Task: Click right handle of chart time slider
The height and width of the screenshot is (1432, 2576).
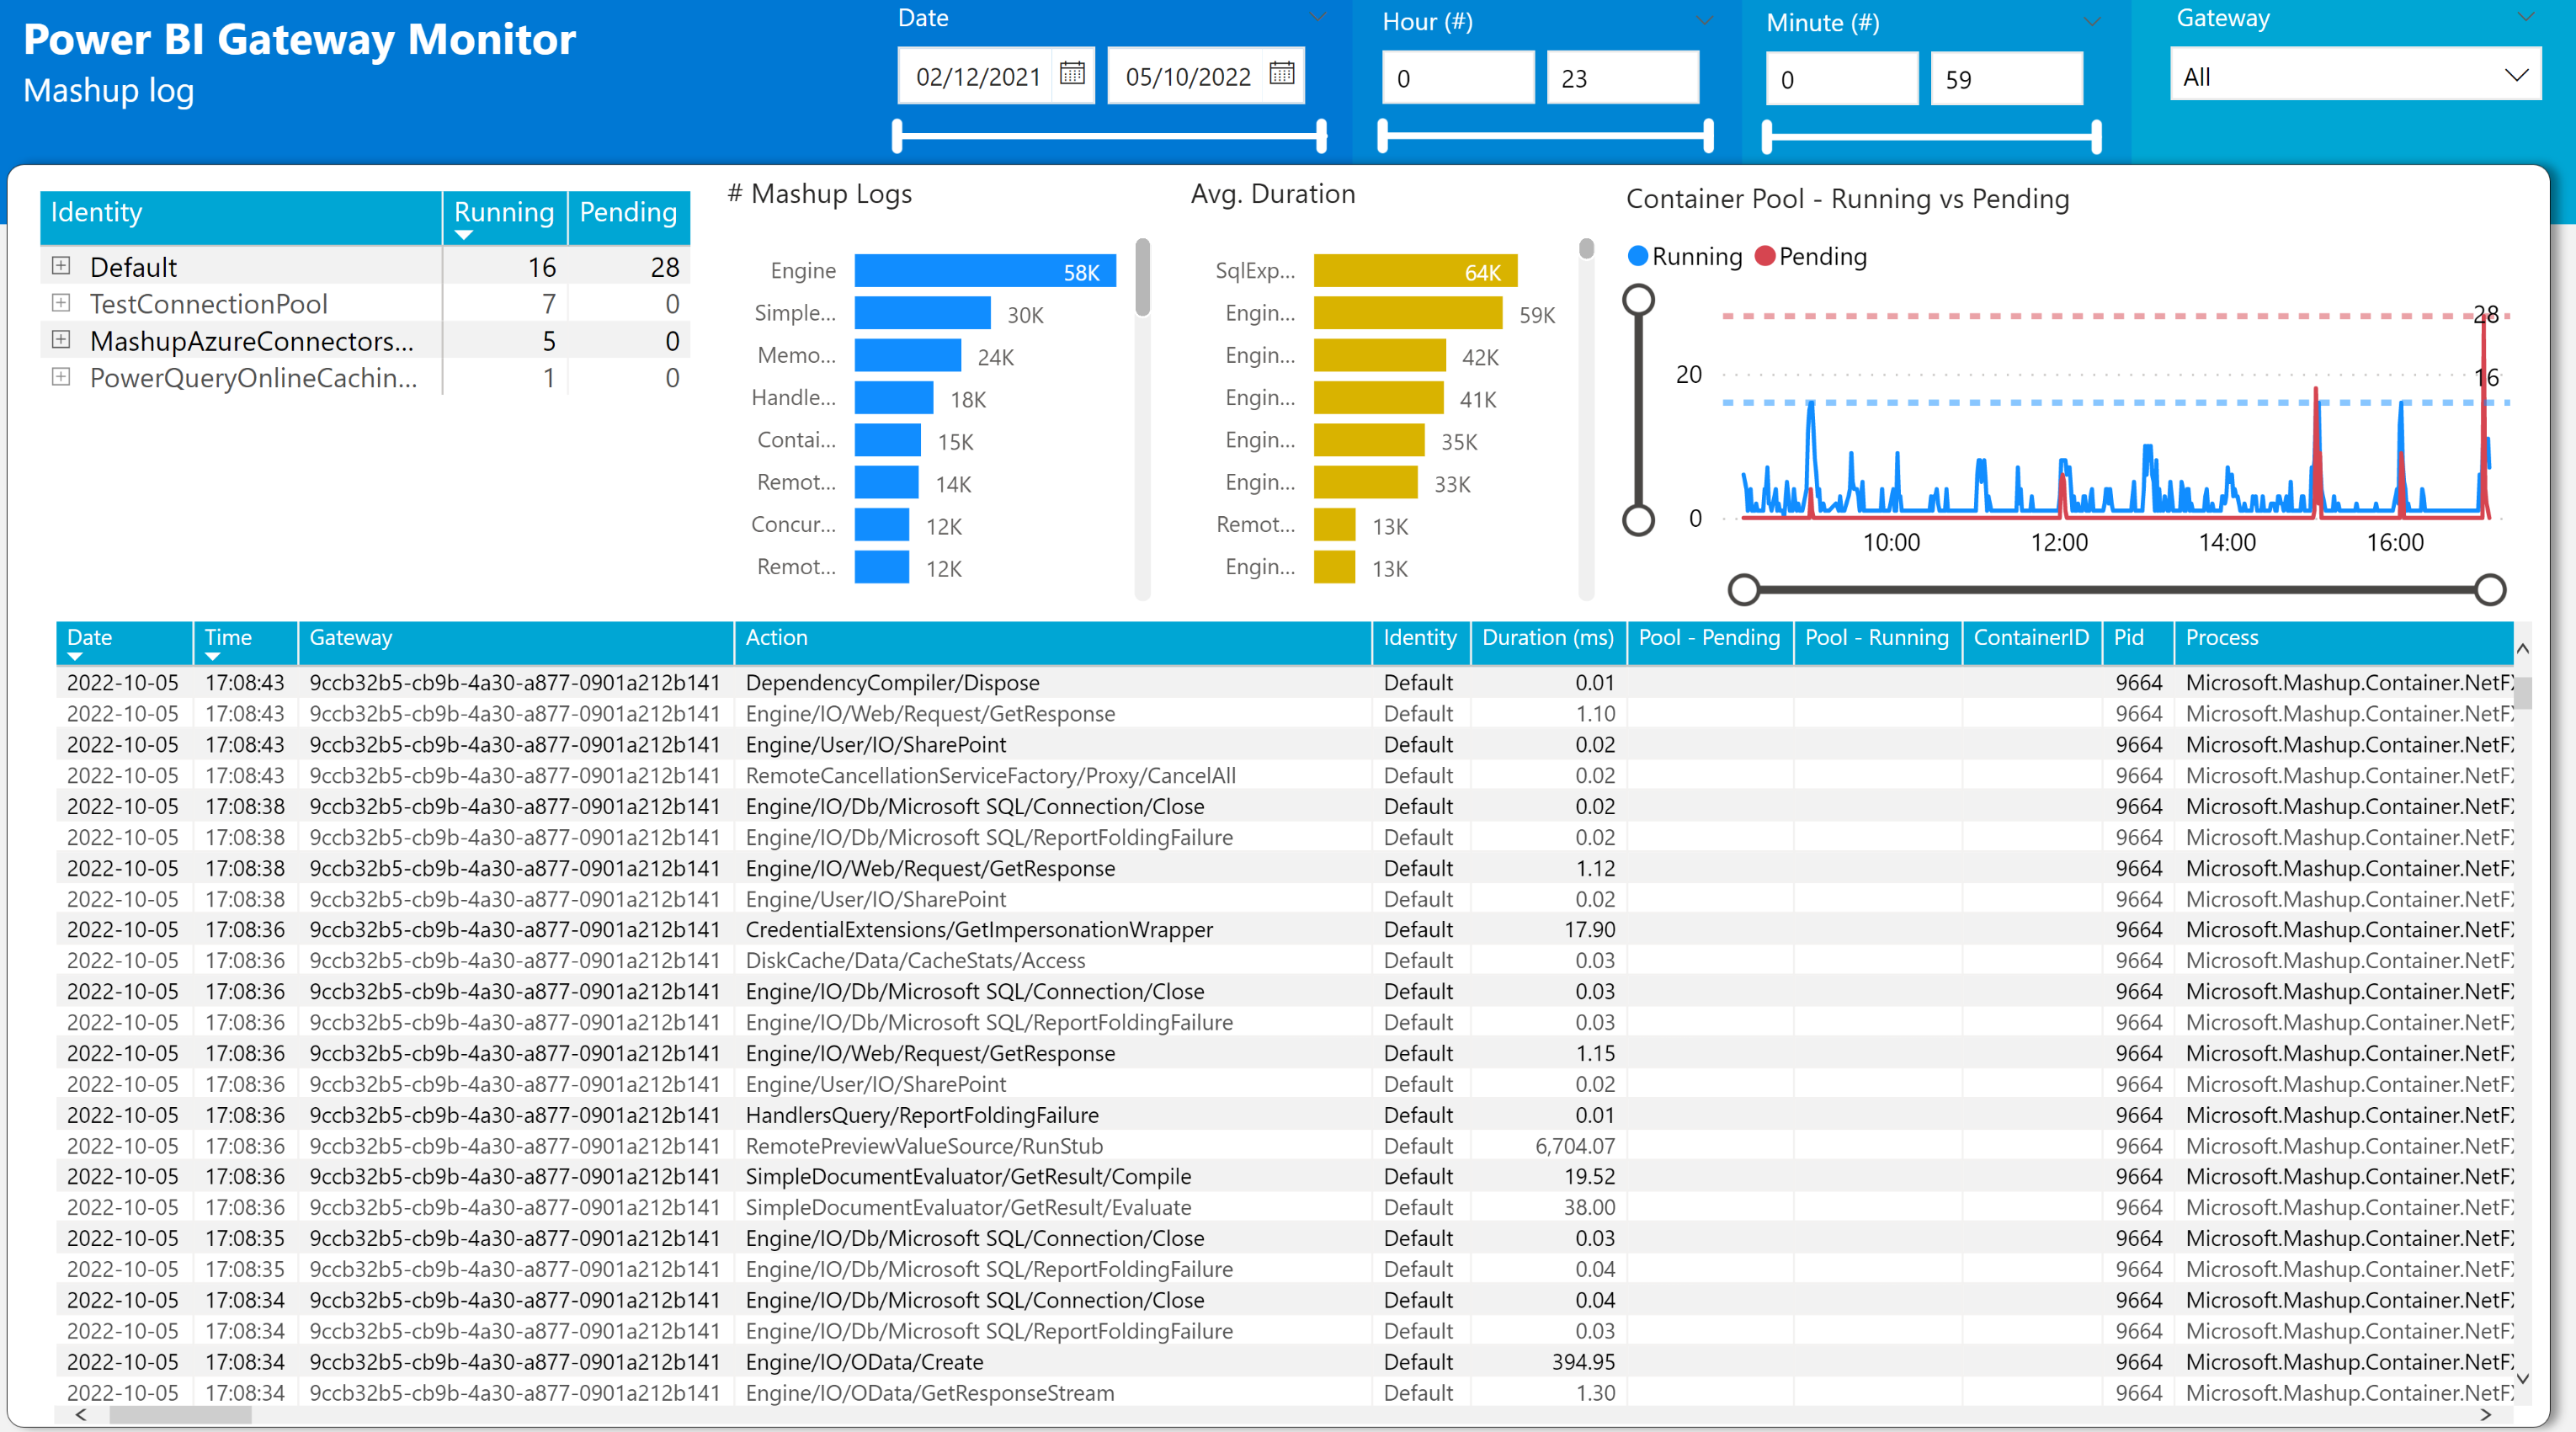Action: pos(2490,590)
